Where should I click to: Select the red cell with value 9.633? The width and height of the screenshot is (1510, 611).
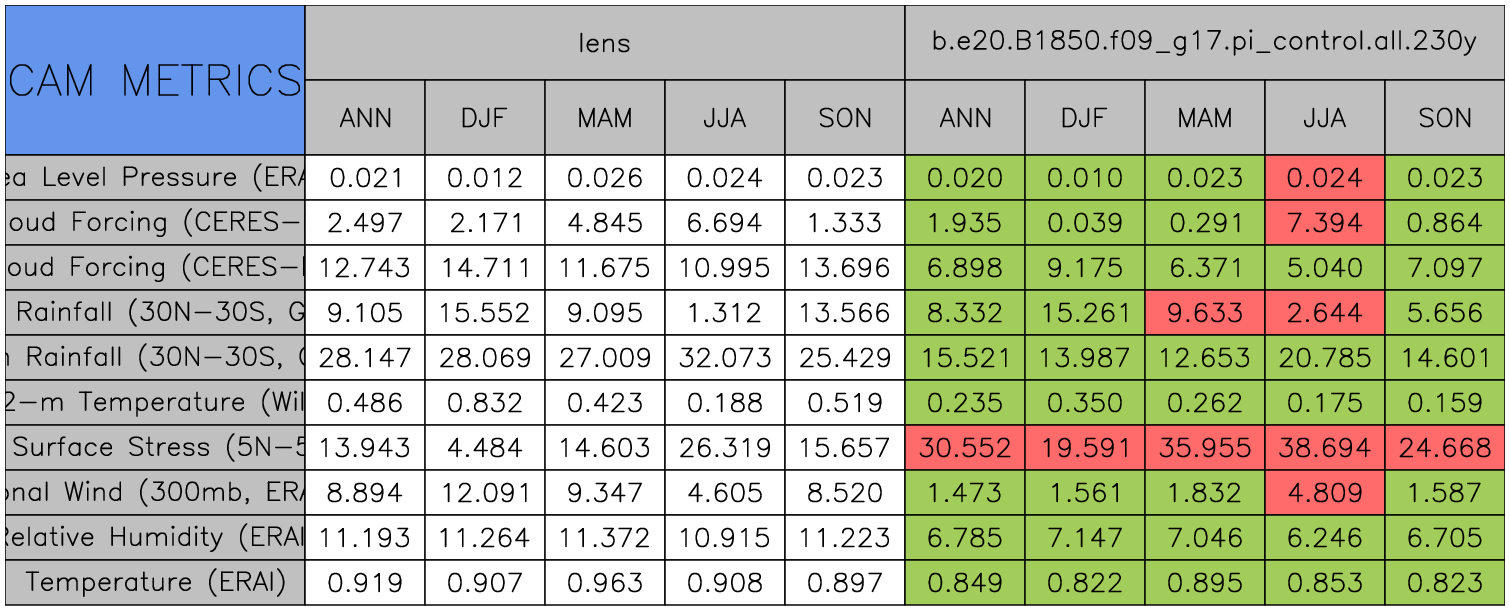click(x=1204, y=313)
